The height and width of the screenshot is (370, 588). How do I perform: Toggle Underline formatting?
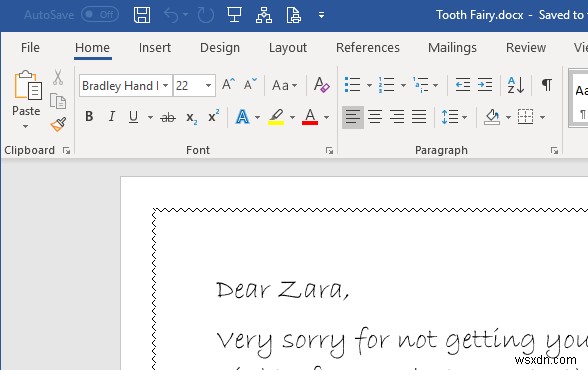click(133, 117)
